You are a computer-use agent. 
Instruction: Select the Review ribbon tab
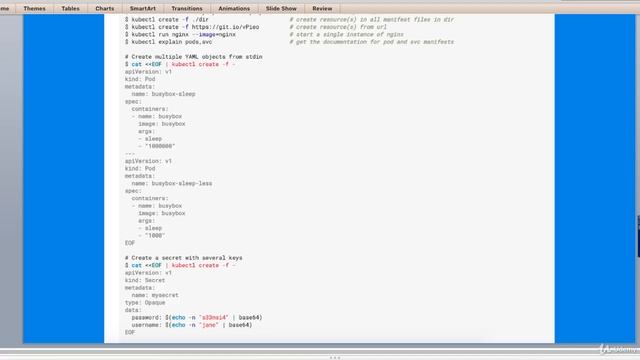[322, 8]
